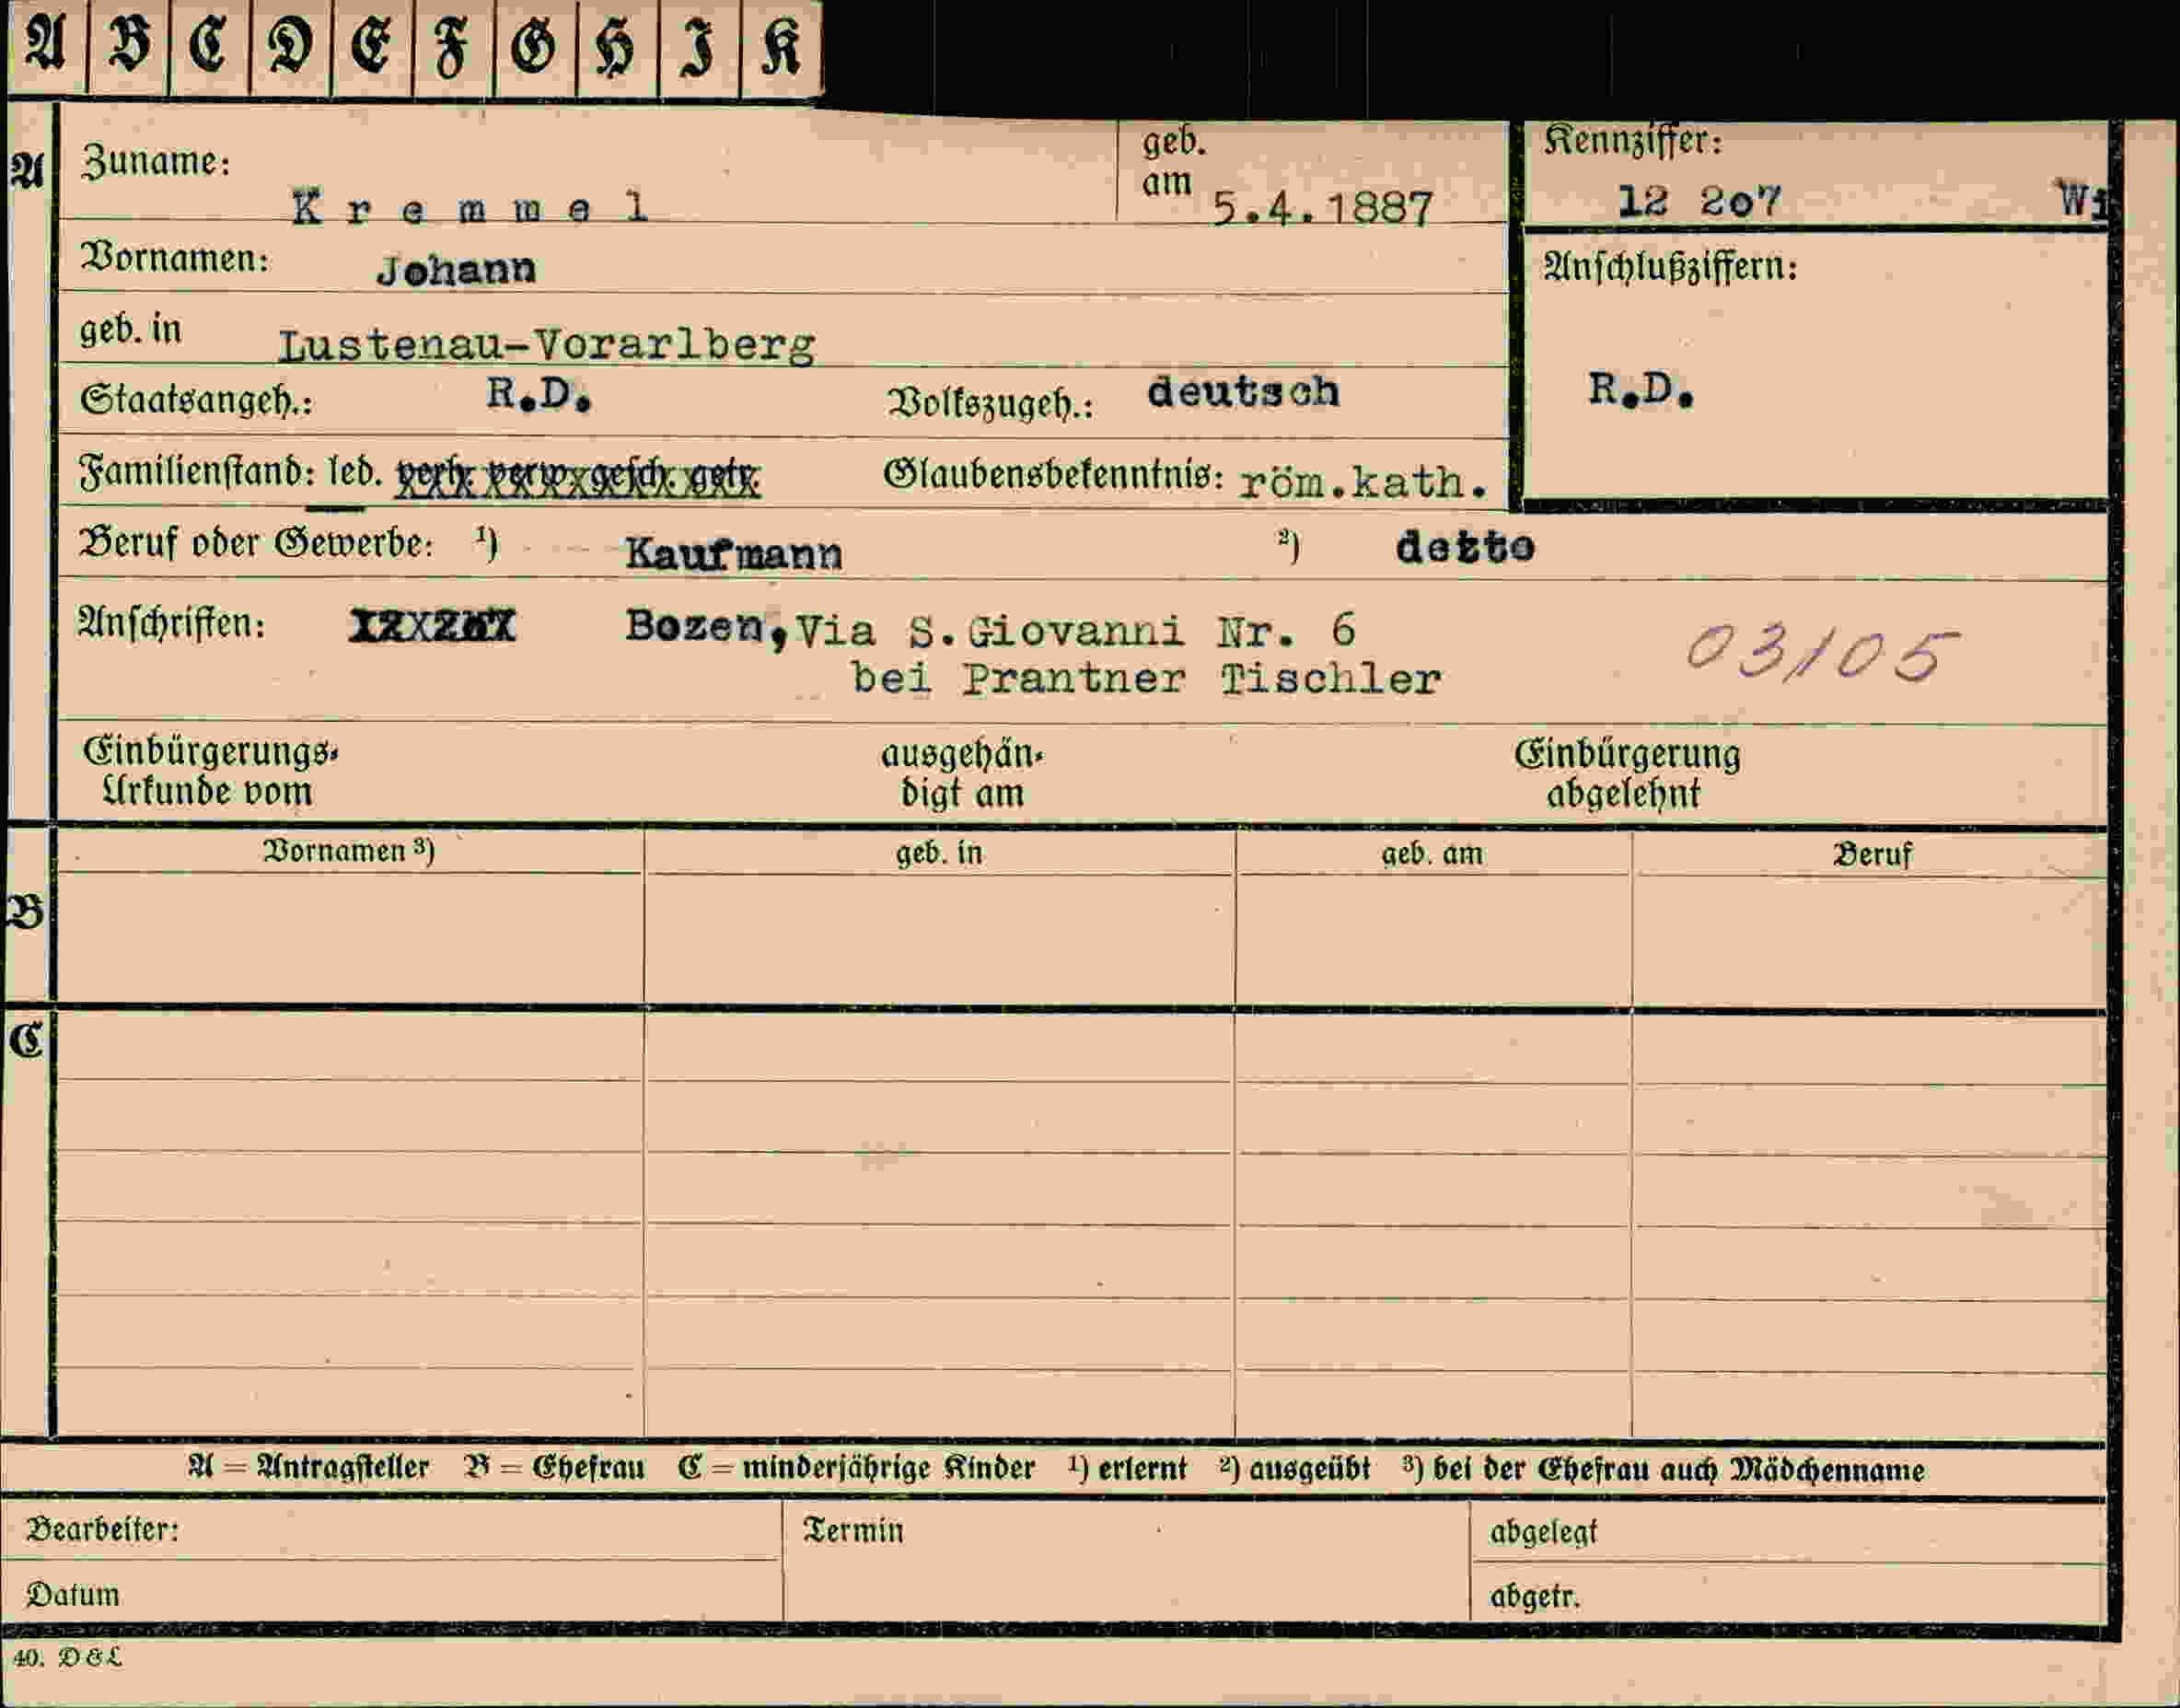Image resolution: width=2180 pixels, height=1708 pixels.
Task: Click the Kennziffer number '12 207'
Action: pos(1699,201)
